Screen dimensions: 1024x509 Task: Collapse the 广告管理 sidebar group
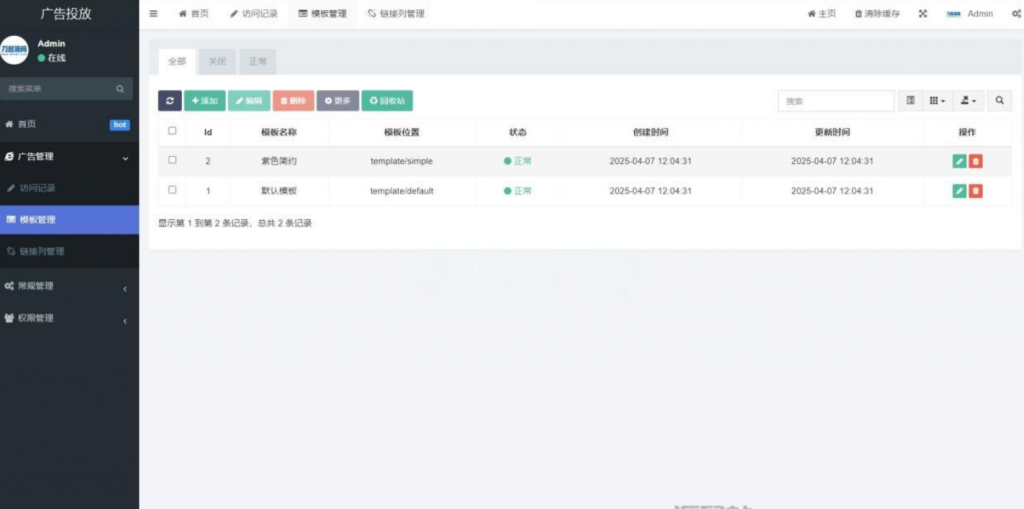coord(69,157)
